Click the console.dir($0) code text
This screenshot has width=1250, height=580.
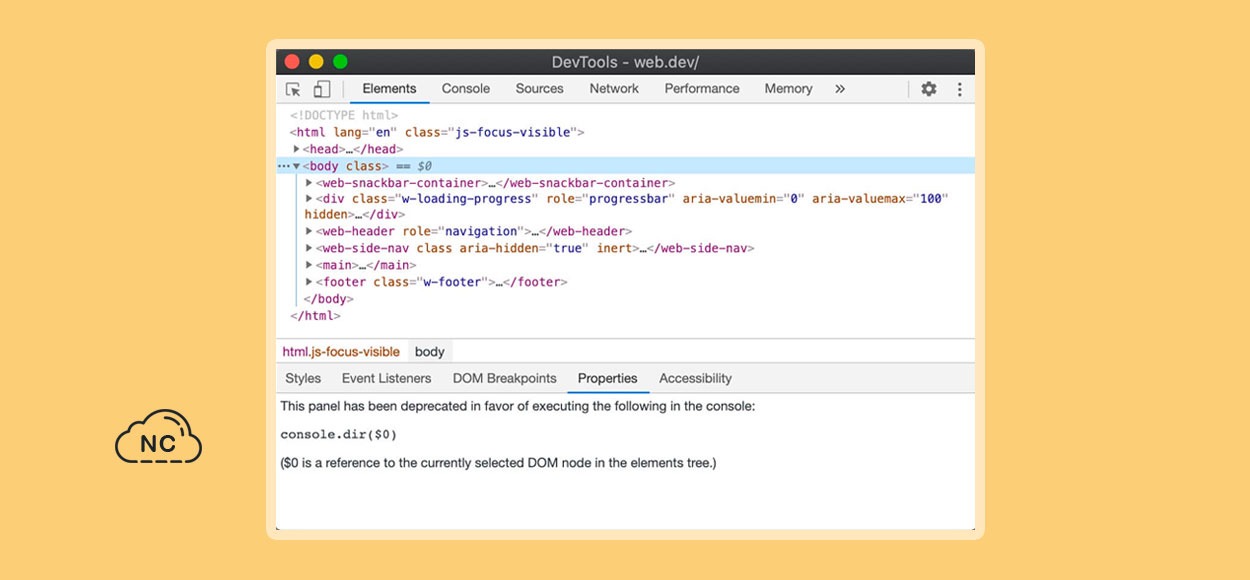tap(339, 435)
